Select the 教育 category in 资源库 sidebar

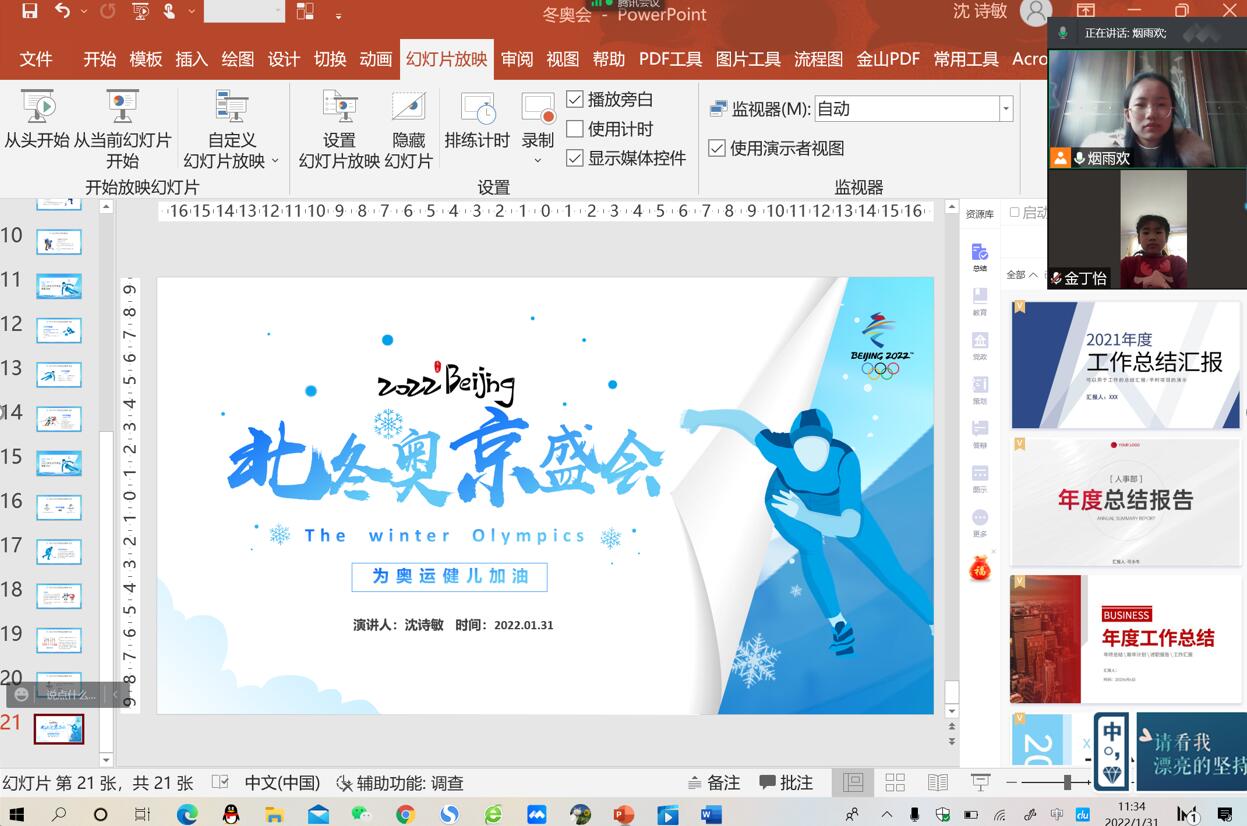coord(978,302)
